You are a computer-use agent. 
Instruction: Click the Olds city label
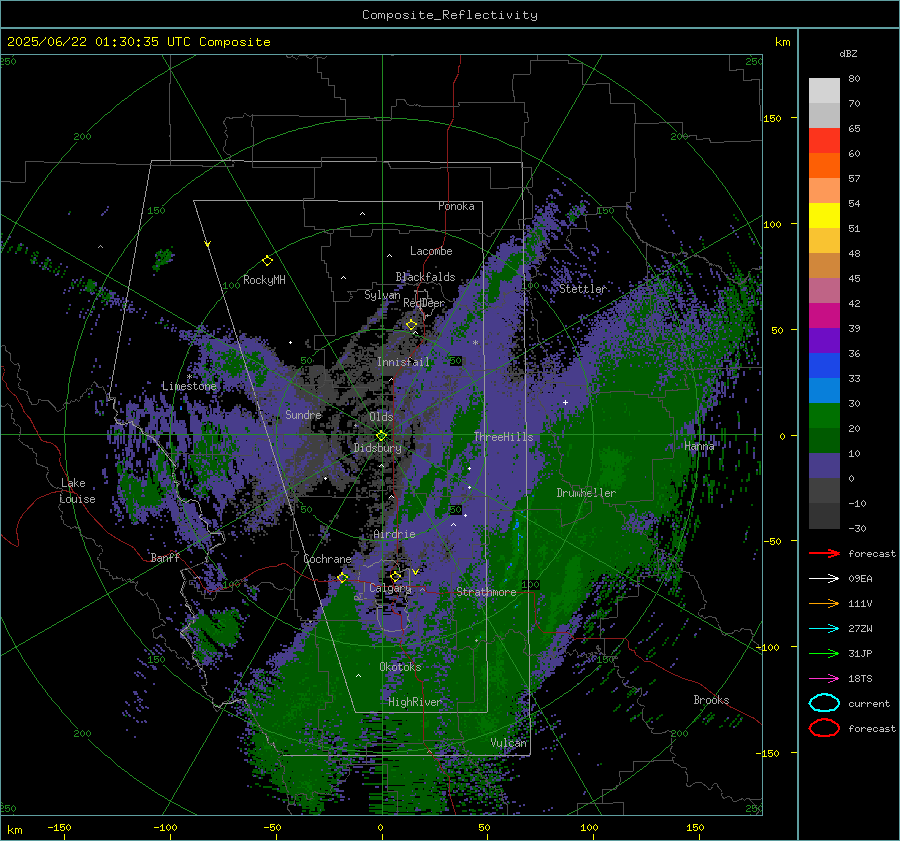tap(381, 417)
